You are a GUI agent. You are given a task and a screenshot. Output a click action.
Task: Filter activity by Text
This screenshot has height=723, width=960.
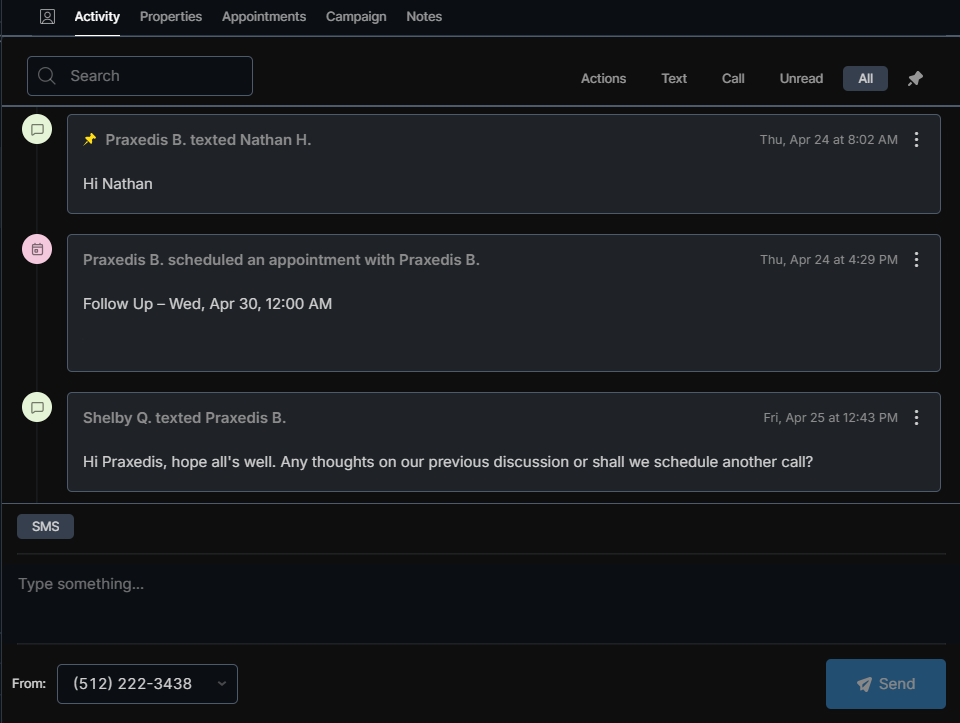[674, 79]
